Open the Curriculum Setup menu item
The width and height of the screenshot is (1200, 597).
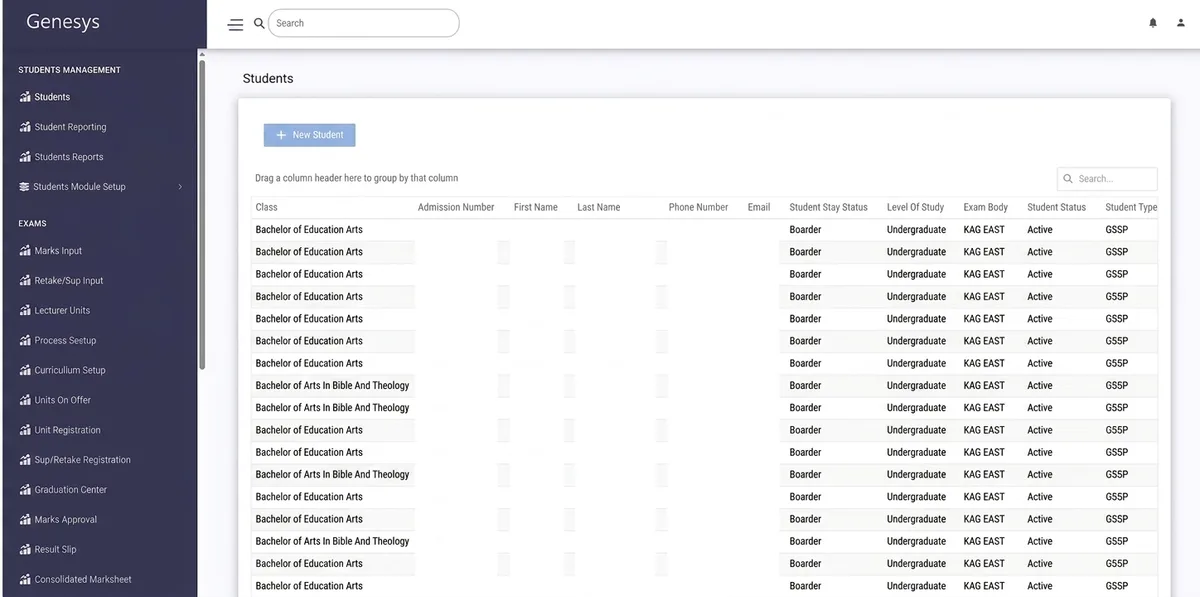coord(70,370)
